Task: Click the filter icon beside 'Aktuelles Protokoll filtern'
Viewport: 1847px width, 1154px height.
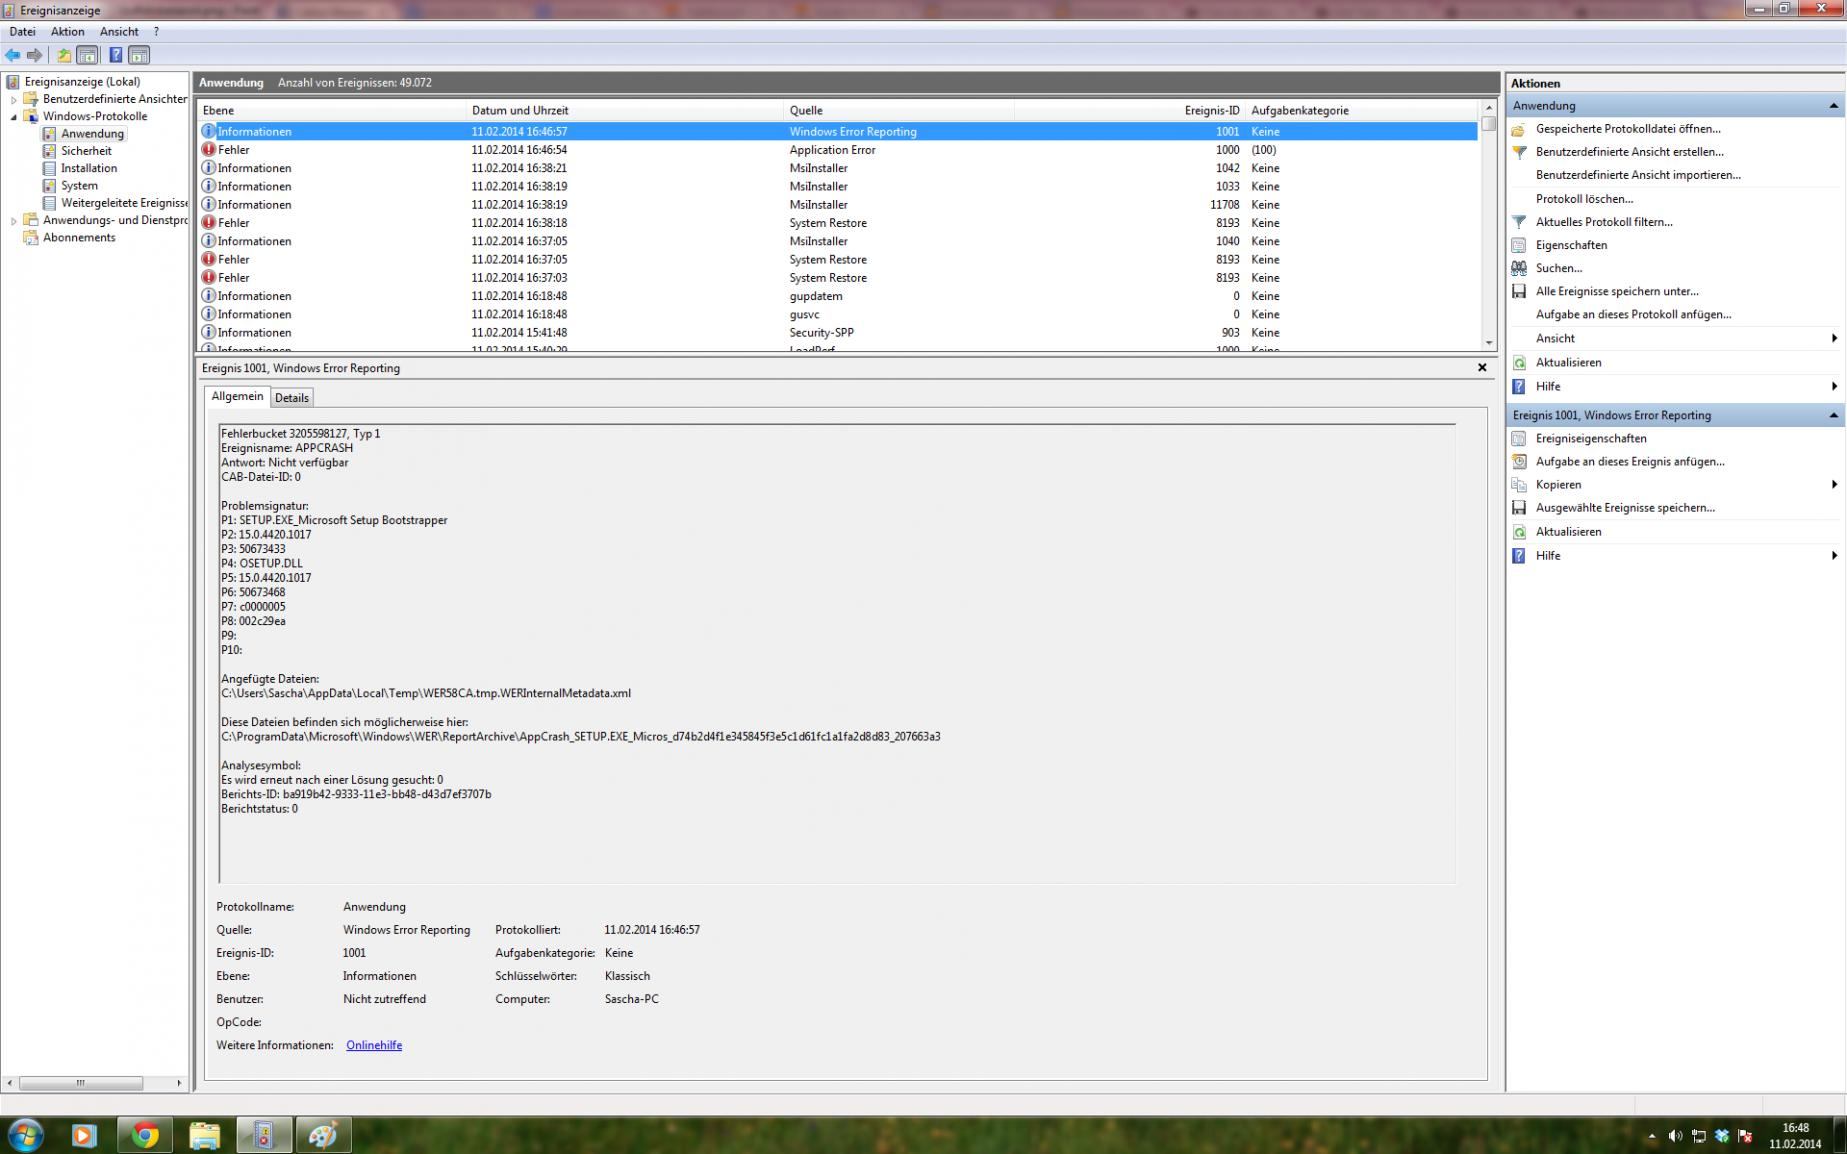Action: pos(1519,222)
